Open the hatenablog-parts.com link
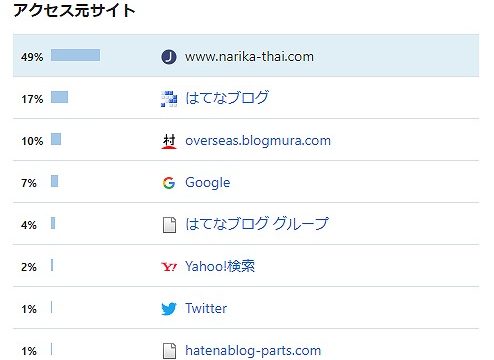The height and width of the screenshot is (360, 494). click(x=253, y=351)
